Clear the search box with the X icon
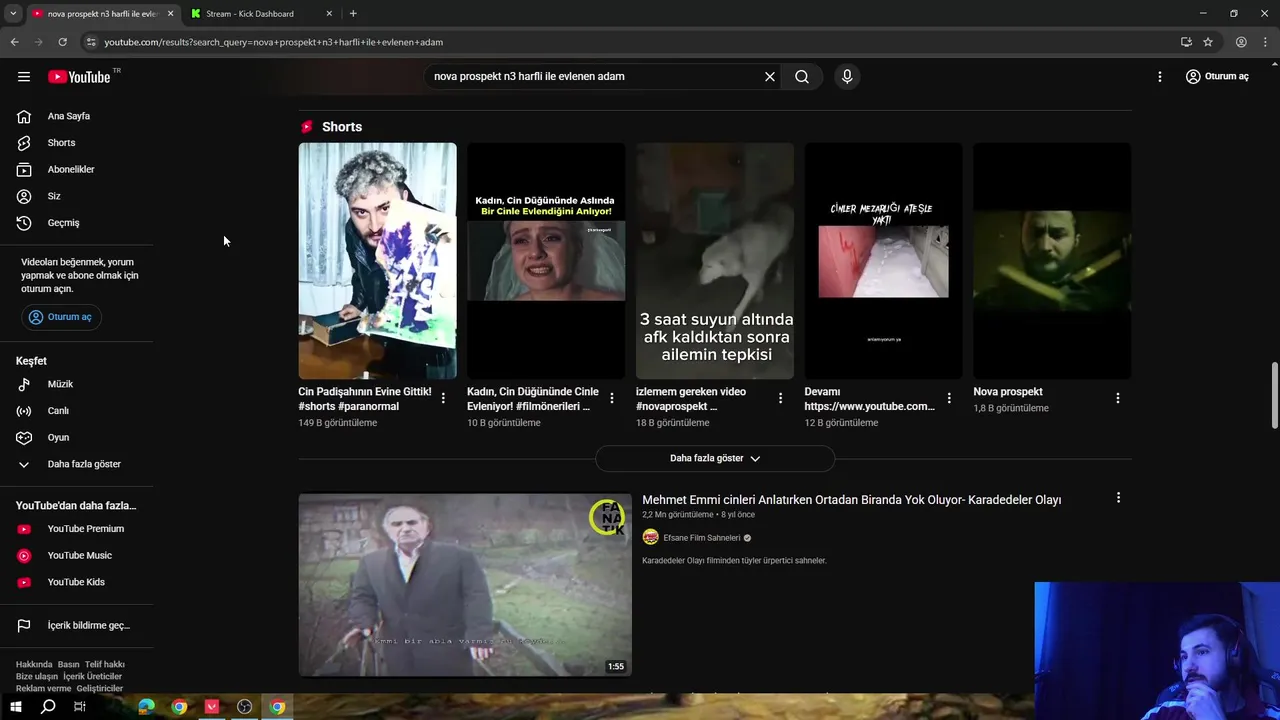 pyautogui.click(x=770, y=76)
